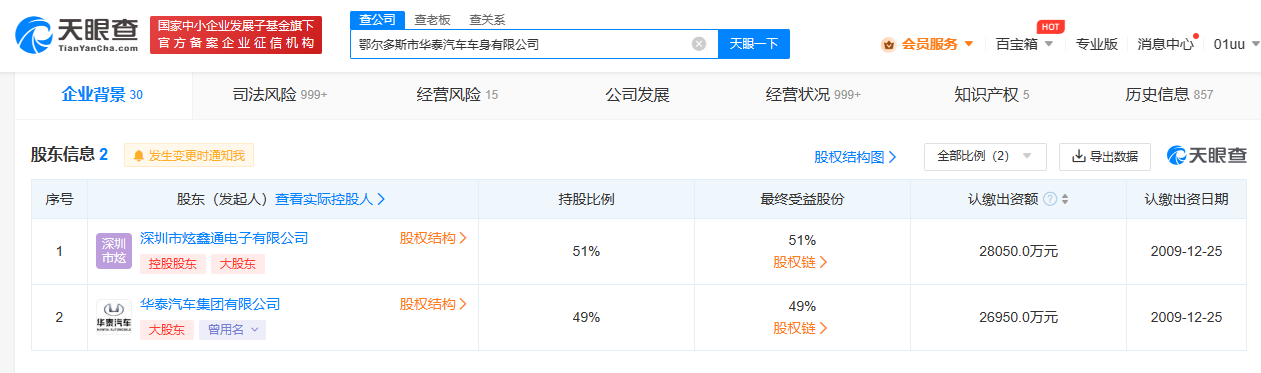
Task: Click the 华泰汽车 company logo
Action: pyautogui.click(x=113, y=317)
